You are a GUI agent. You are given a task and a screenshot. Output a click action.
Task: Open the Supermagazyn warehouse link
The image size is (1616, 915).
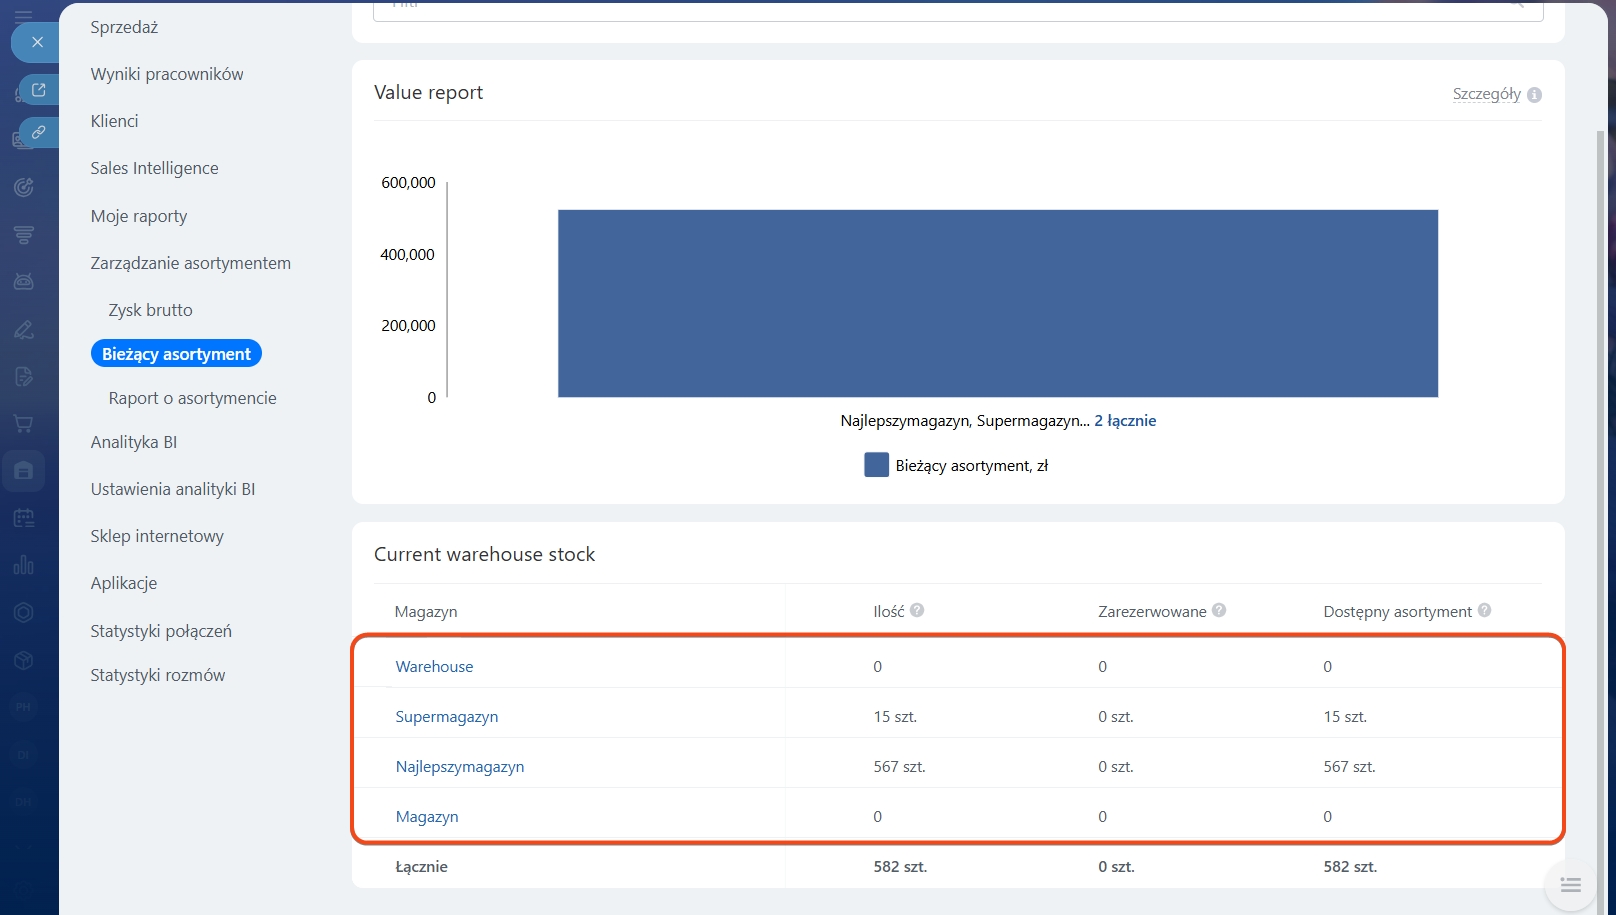[446, 717]
